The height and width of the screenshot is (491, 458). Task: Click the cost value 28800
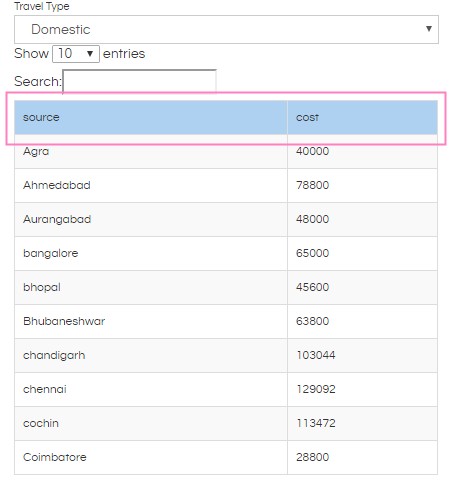(x=312, y=457)
